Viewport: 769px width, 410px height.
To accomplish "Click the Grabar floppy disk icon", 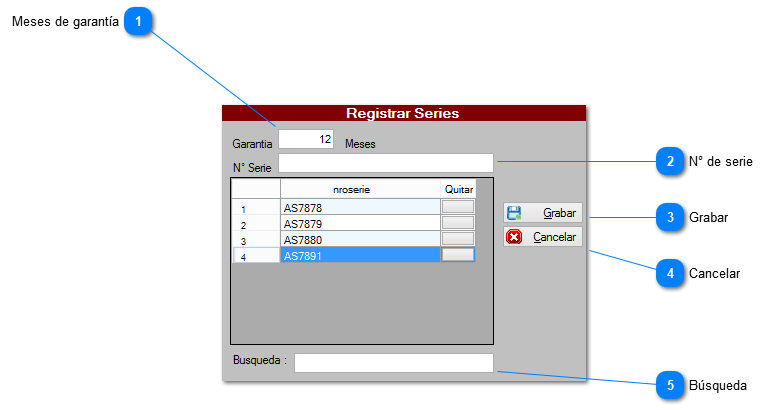I will point(514,213).
